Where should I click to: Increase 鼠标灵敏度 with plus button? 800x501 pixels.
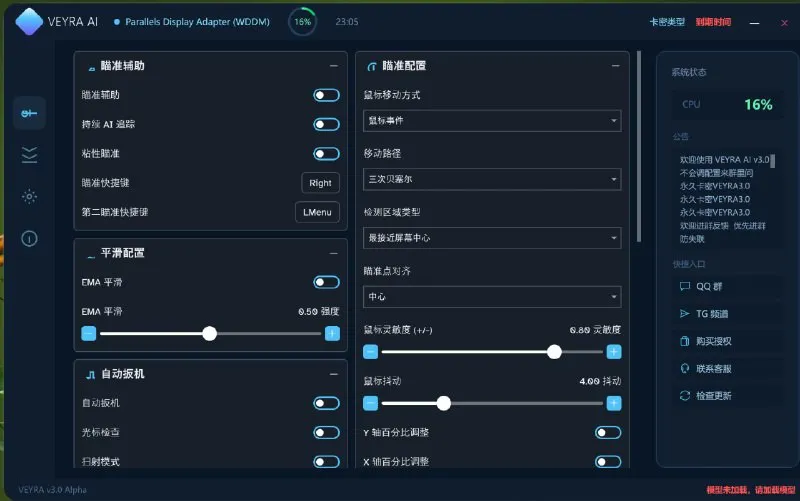614,352
